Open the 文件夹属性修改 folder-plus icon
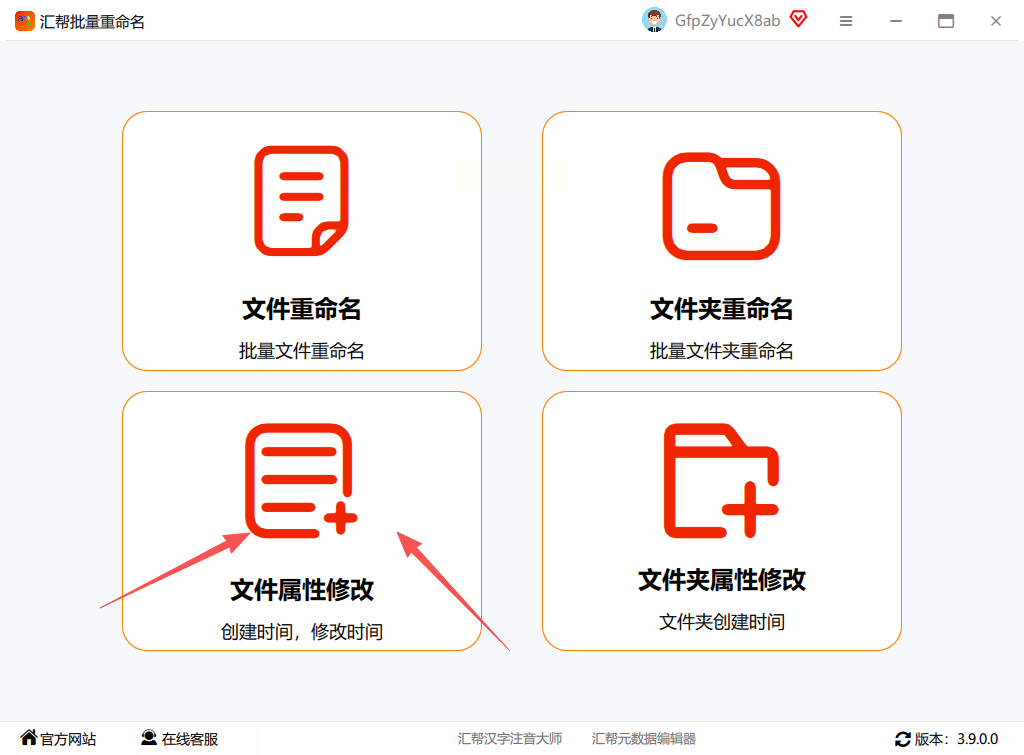 (721, 481)
